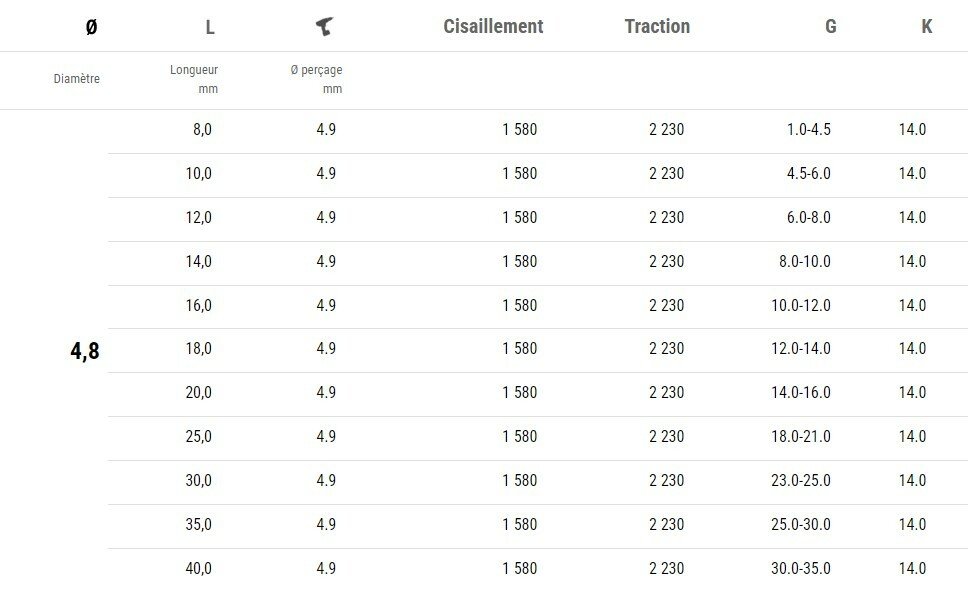Screen dimensions: 968x596
Task: Select the Cisaillement column header
Action: tap(493, 27)
